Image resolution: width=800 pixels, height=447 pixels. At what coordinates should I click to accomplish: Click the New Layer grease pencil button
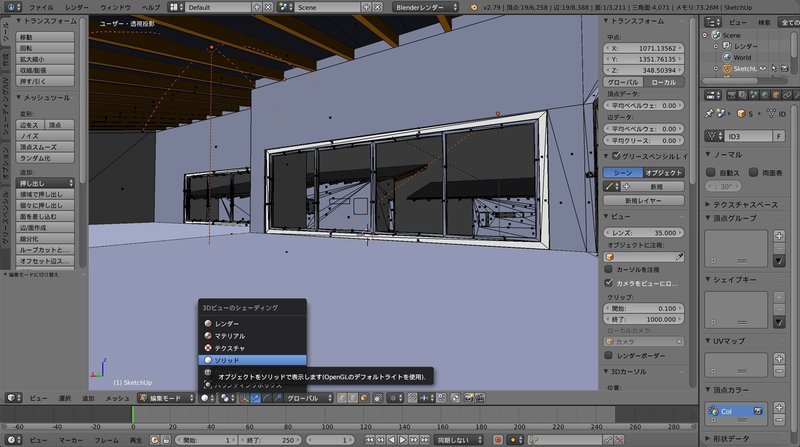pyautogui.click(x=644, y=201)
